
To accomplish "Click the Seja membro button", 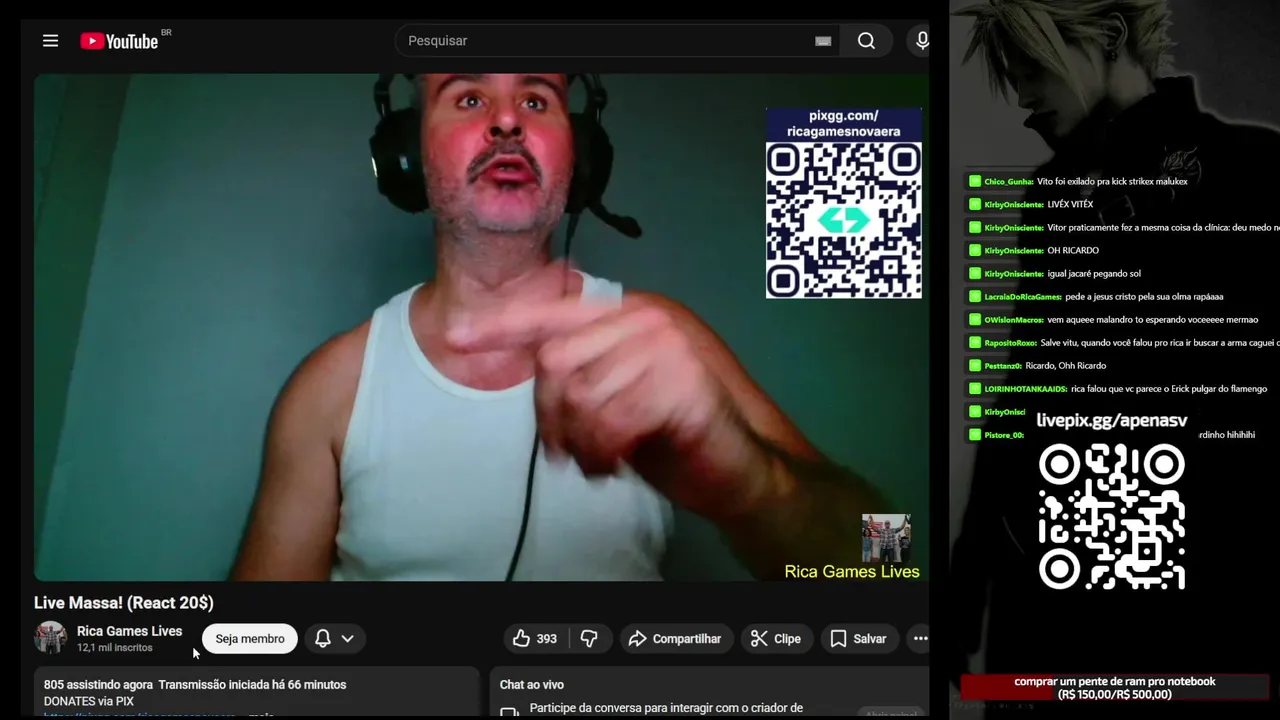I will pos(250,639).
